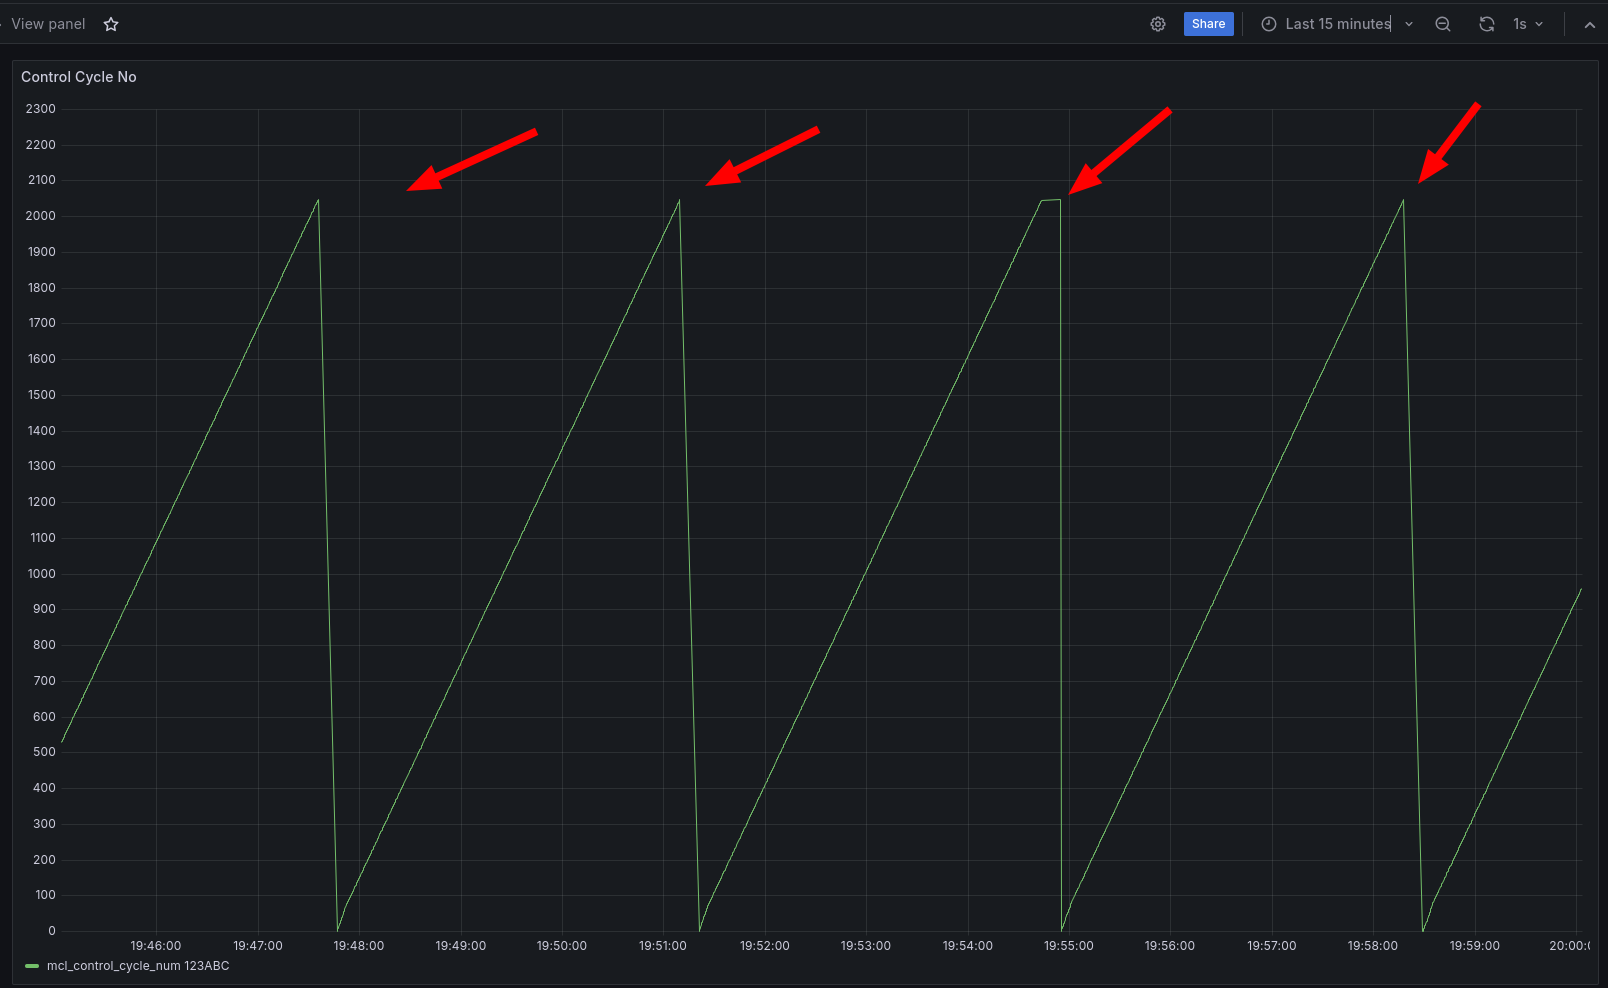Click the 1000 y-axis label
The height and width of the screenshot is (988, 1608).
(42, 574)
